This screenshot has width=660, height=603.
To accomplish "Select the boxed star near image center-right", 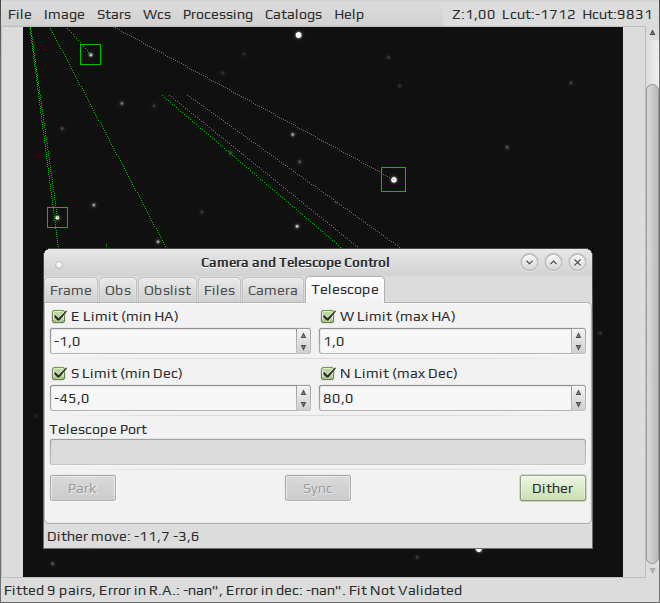I will point(394,180).
